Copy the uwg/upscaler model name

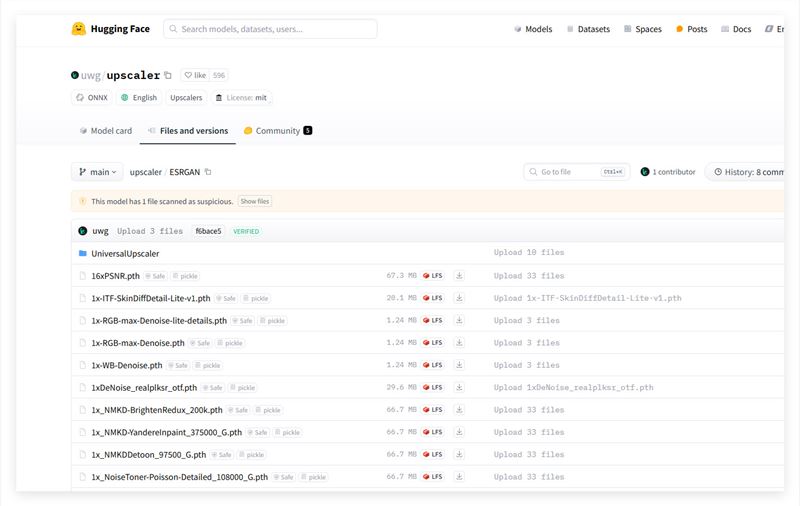point(168,75)
